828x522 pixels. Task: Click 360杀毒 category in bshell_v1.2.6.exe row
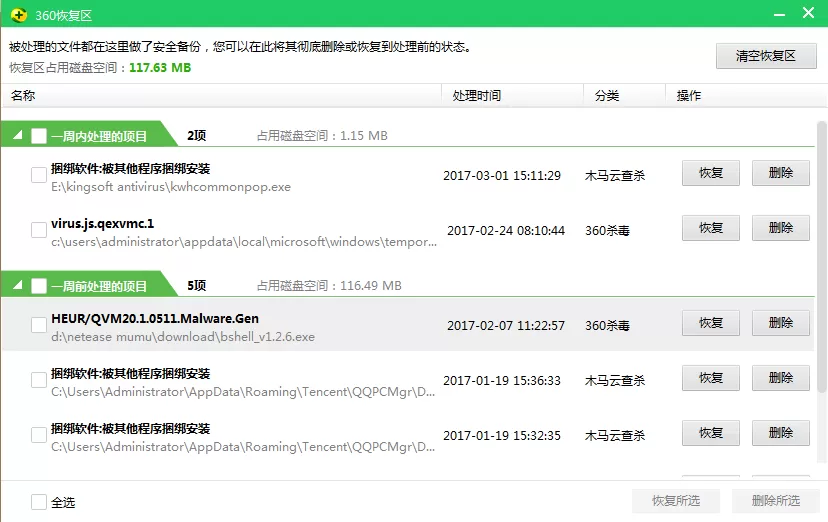pos(607,326)
